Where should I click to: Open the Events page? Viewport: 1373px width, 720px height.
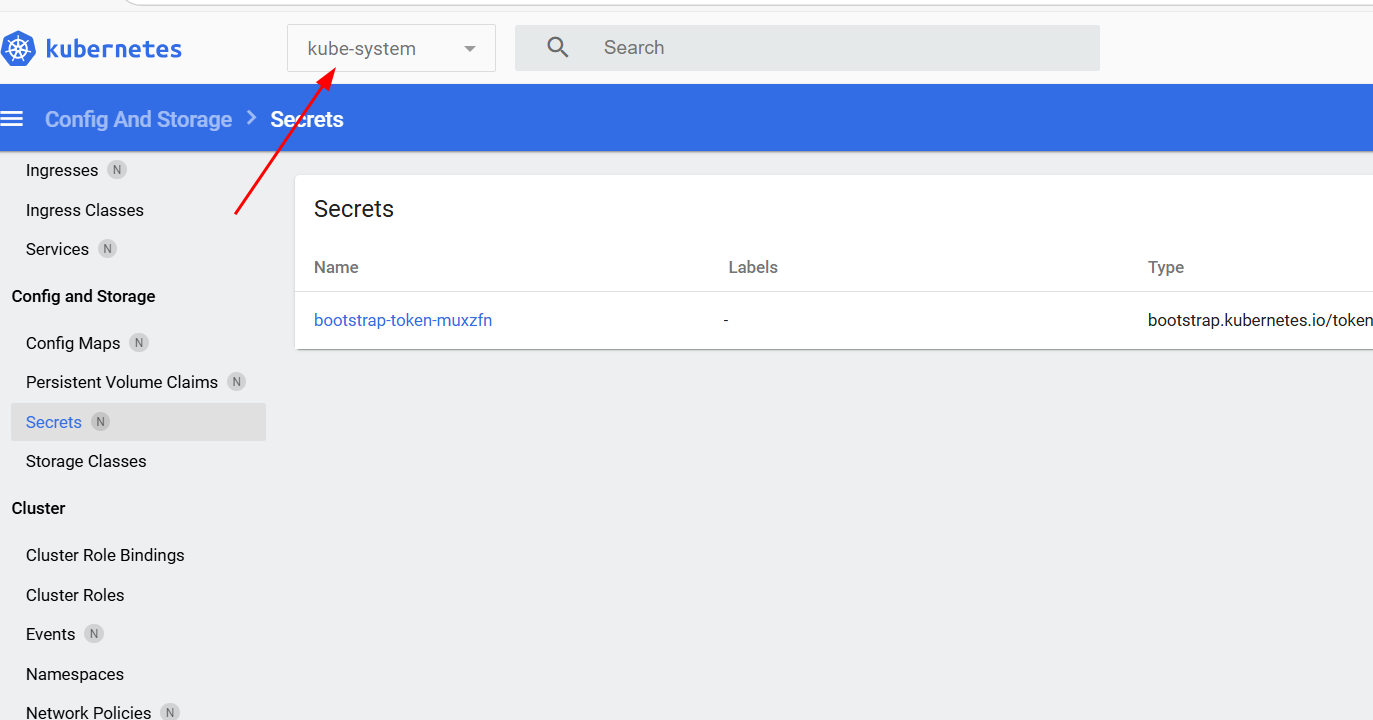(x=50, y=634)
